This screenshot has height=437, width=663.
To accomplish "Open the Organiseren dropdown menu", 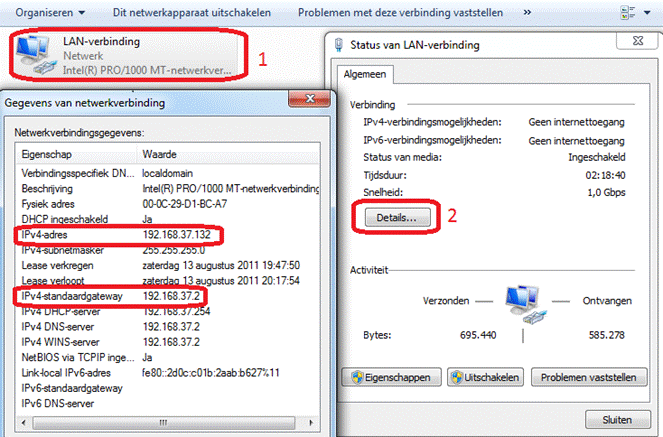I will point(50,13).
